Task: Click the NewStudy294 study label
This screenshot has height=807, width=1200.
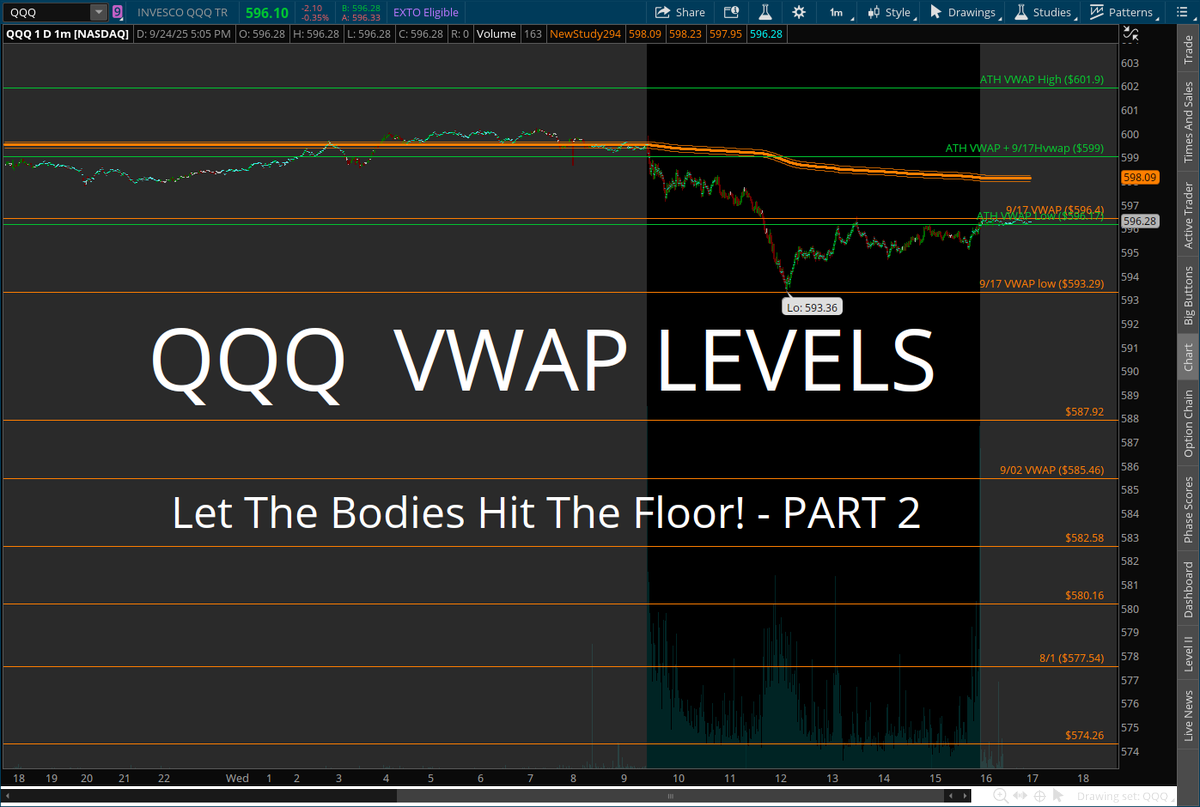Action: 587,33
